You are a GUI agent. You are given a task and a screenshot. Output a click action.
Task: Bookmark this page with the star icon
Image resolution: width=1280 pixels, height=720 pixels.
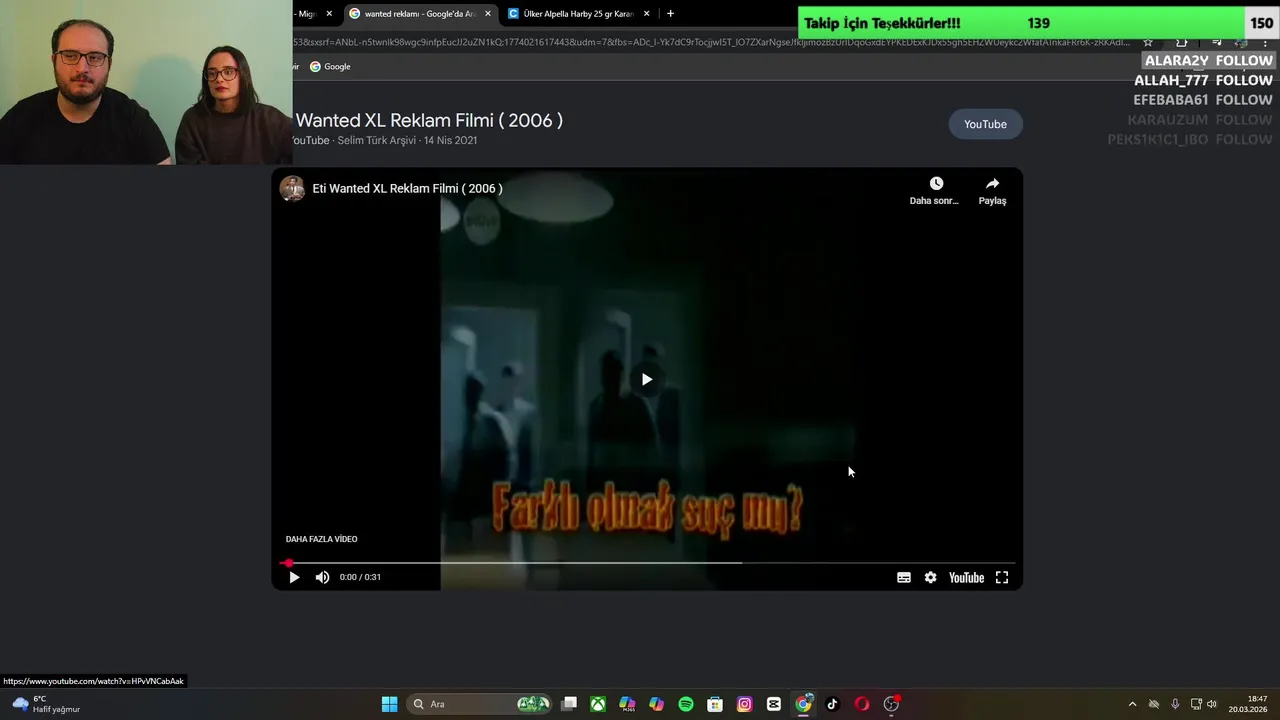point(1148,42)
